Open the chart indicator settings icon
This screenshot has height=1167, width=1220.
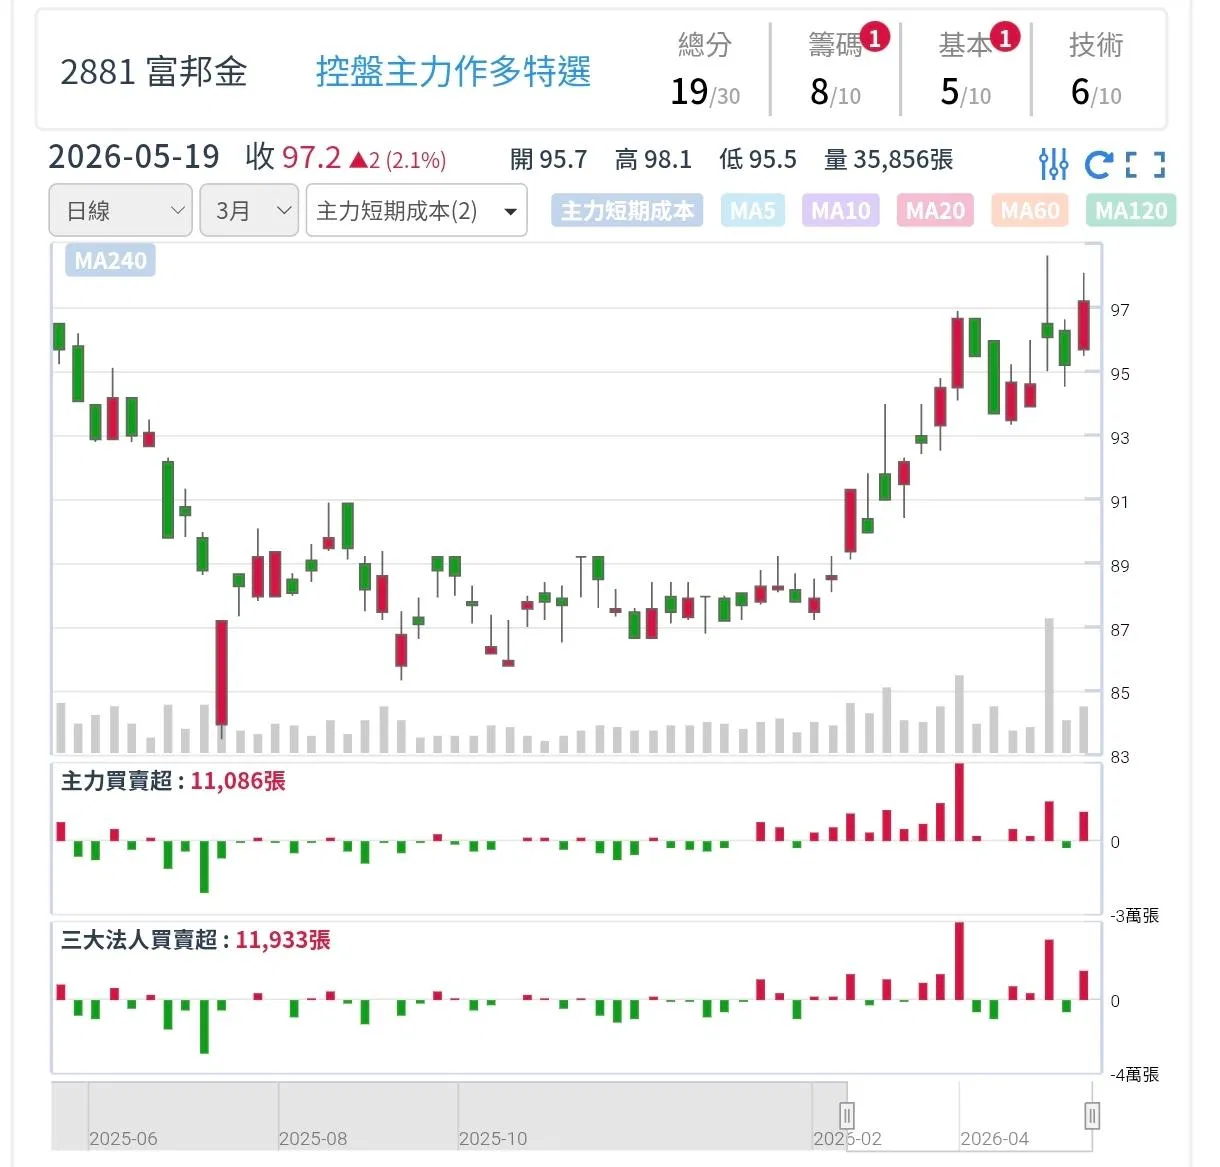1053,163
